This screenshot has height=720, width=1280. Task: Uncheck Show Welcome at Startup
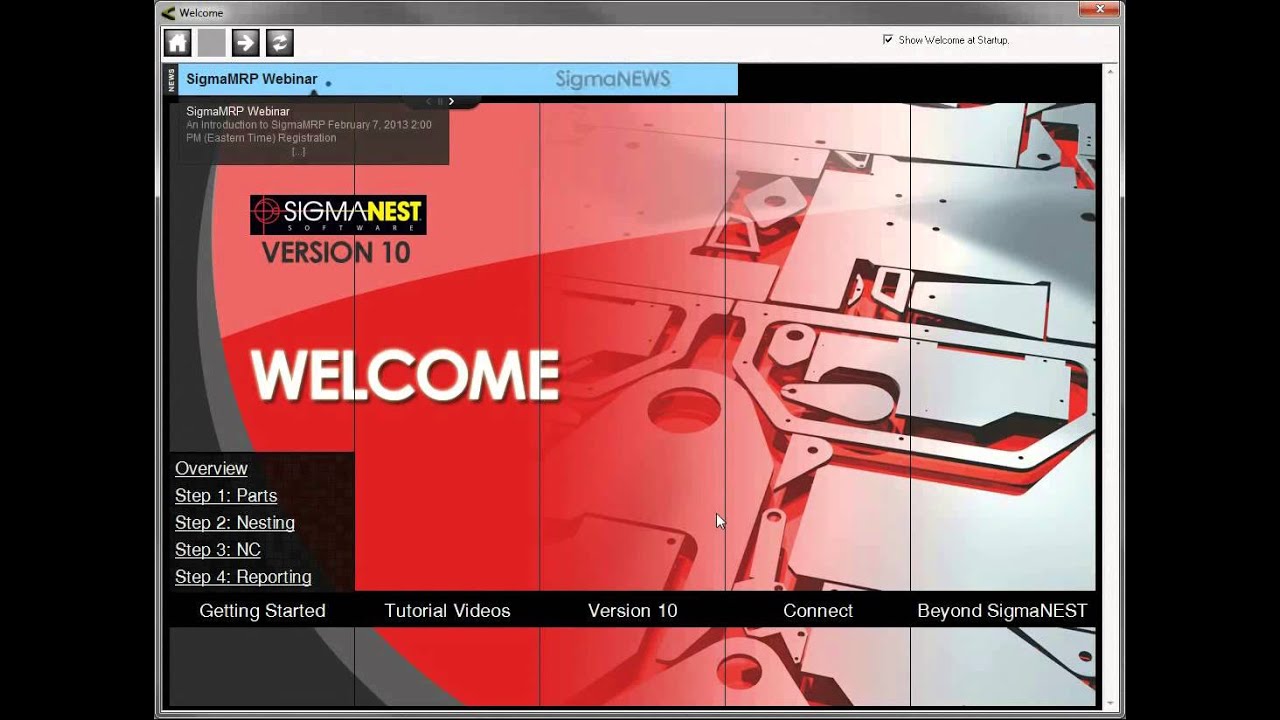pyautogui.click(x=888, y=40)
